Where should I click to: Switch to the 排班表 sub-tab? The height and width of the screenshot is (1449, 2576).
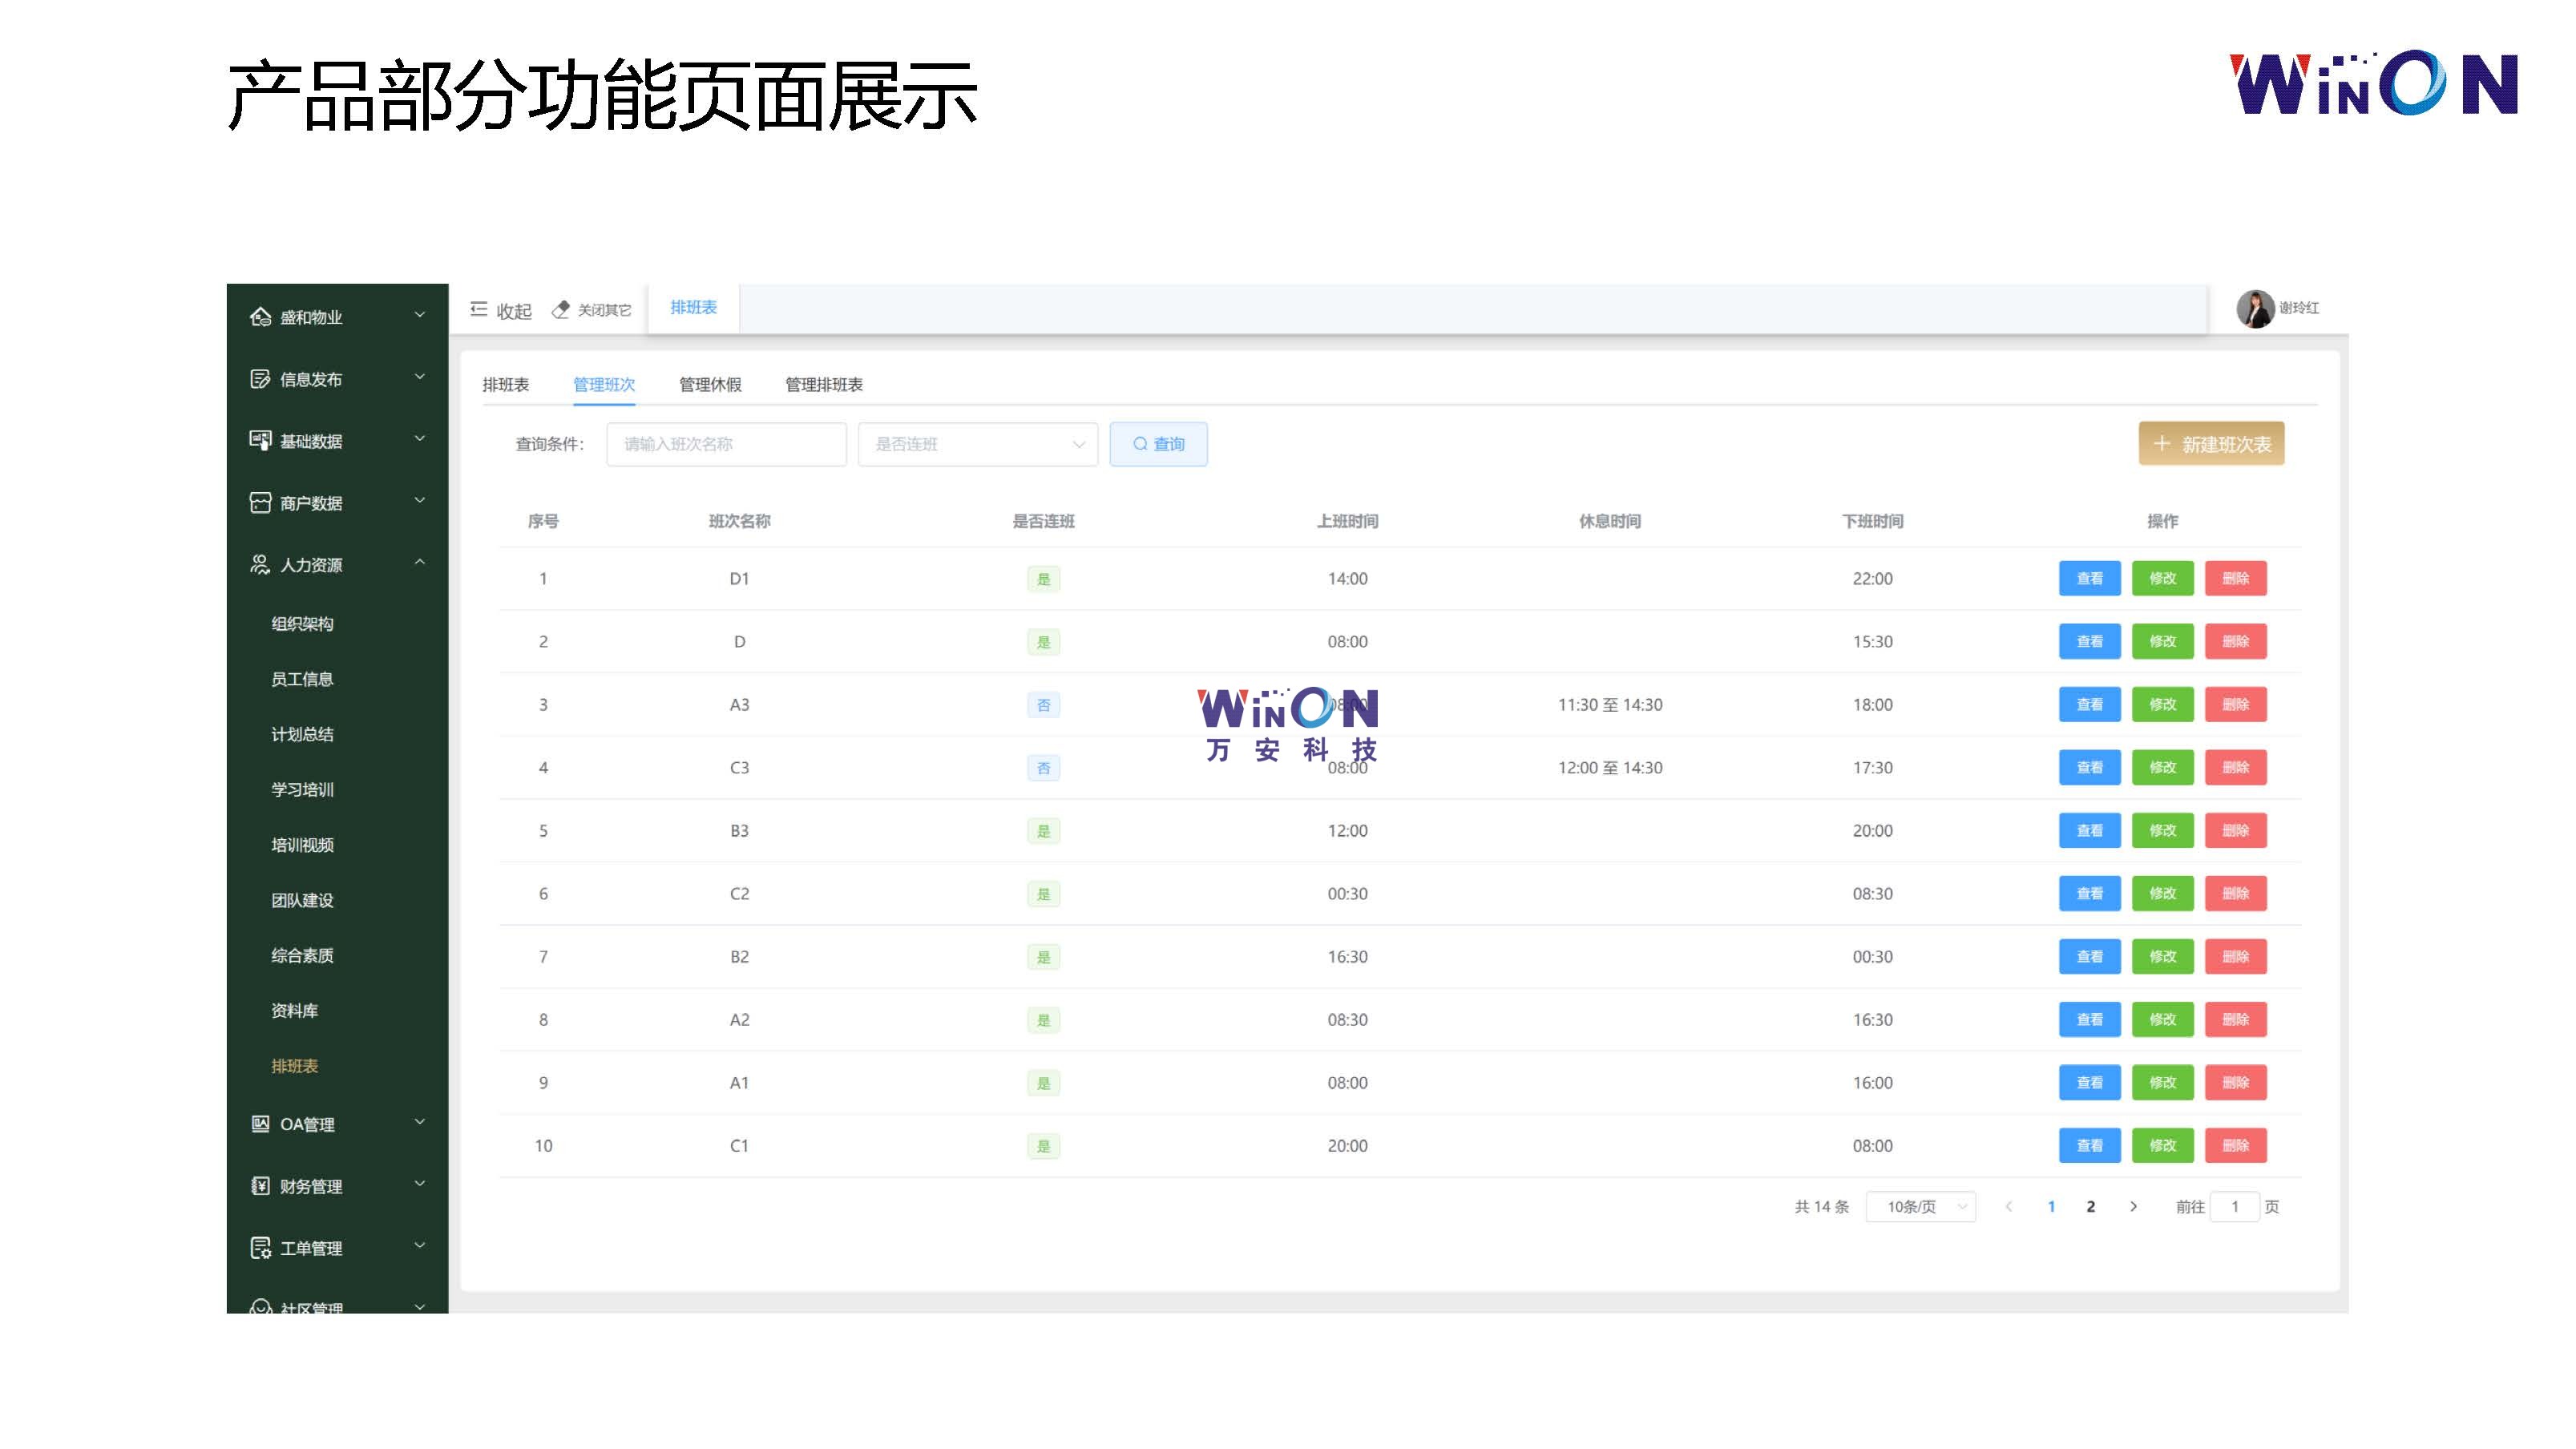coord(506,385)
